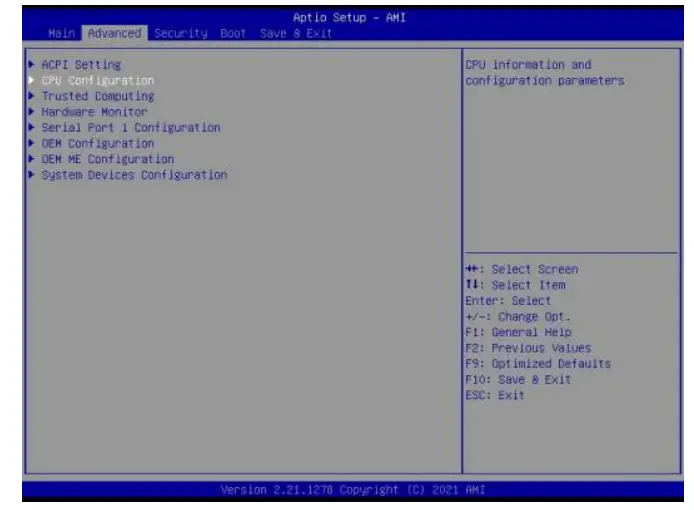Click arrow beside Serial Port 1 Configuration
This screenshot has height=510, width=694.
(x=31, y=127)
